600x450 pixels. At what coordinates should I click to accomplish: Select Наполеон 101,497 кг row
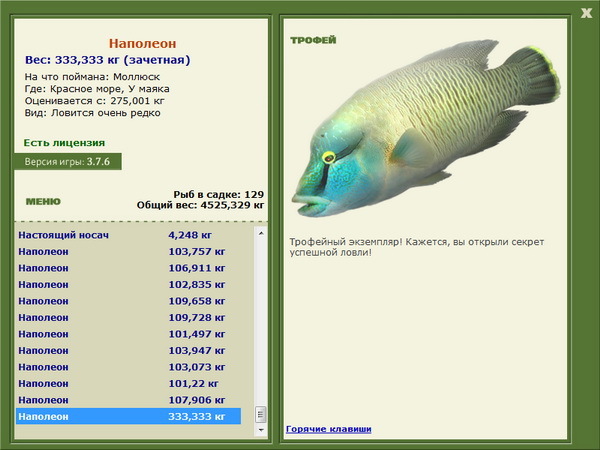[129, 334]
